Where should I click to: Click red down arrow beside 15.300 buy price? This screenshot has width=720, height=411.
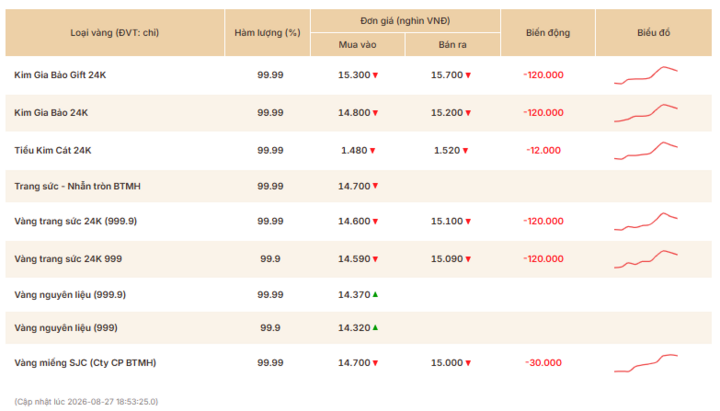coord(375,75)
